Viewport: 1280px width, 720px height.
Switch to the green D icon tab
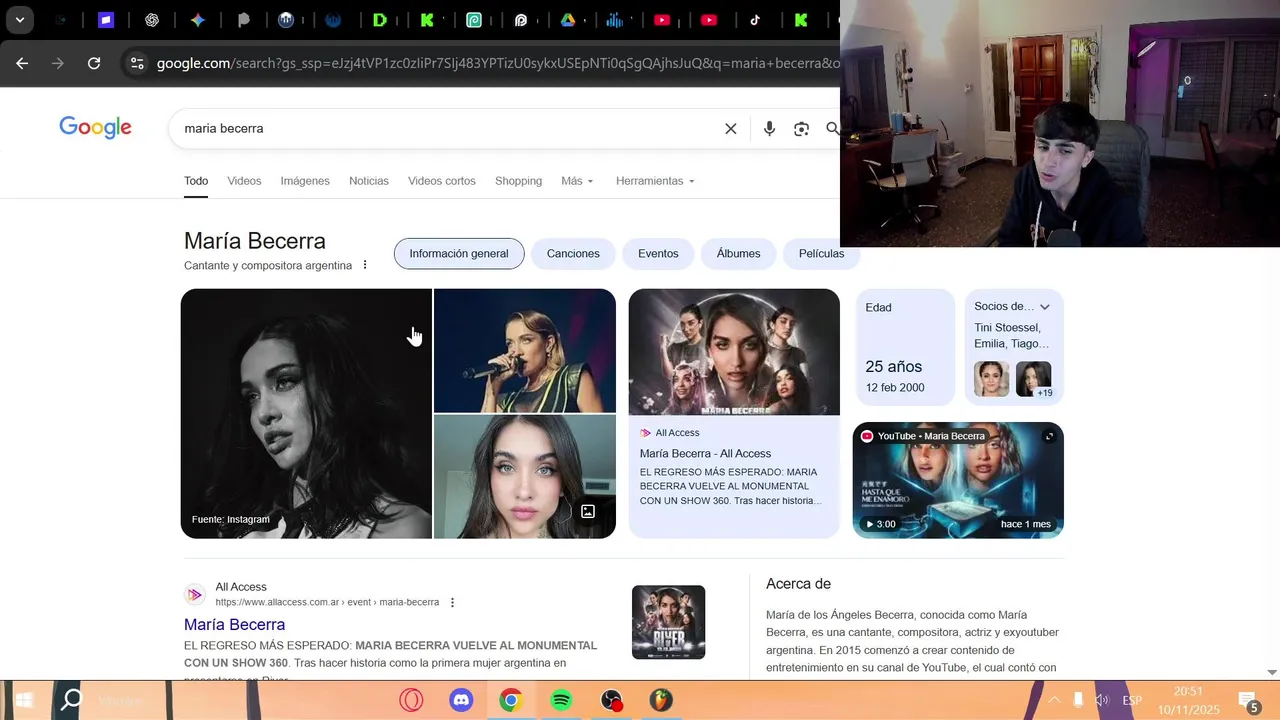coord(380,20)
